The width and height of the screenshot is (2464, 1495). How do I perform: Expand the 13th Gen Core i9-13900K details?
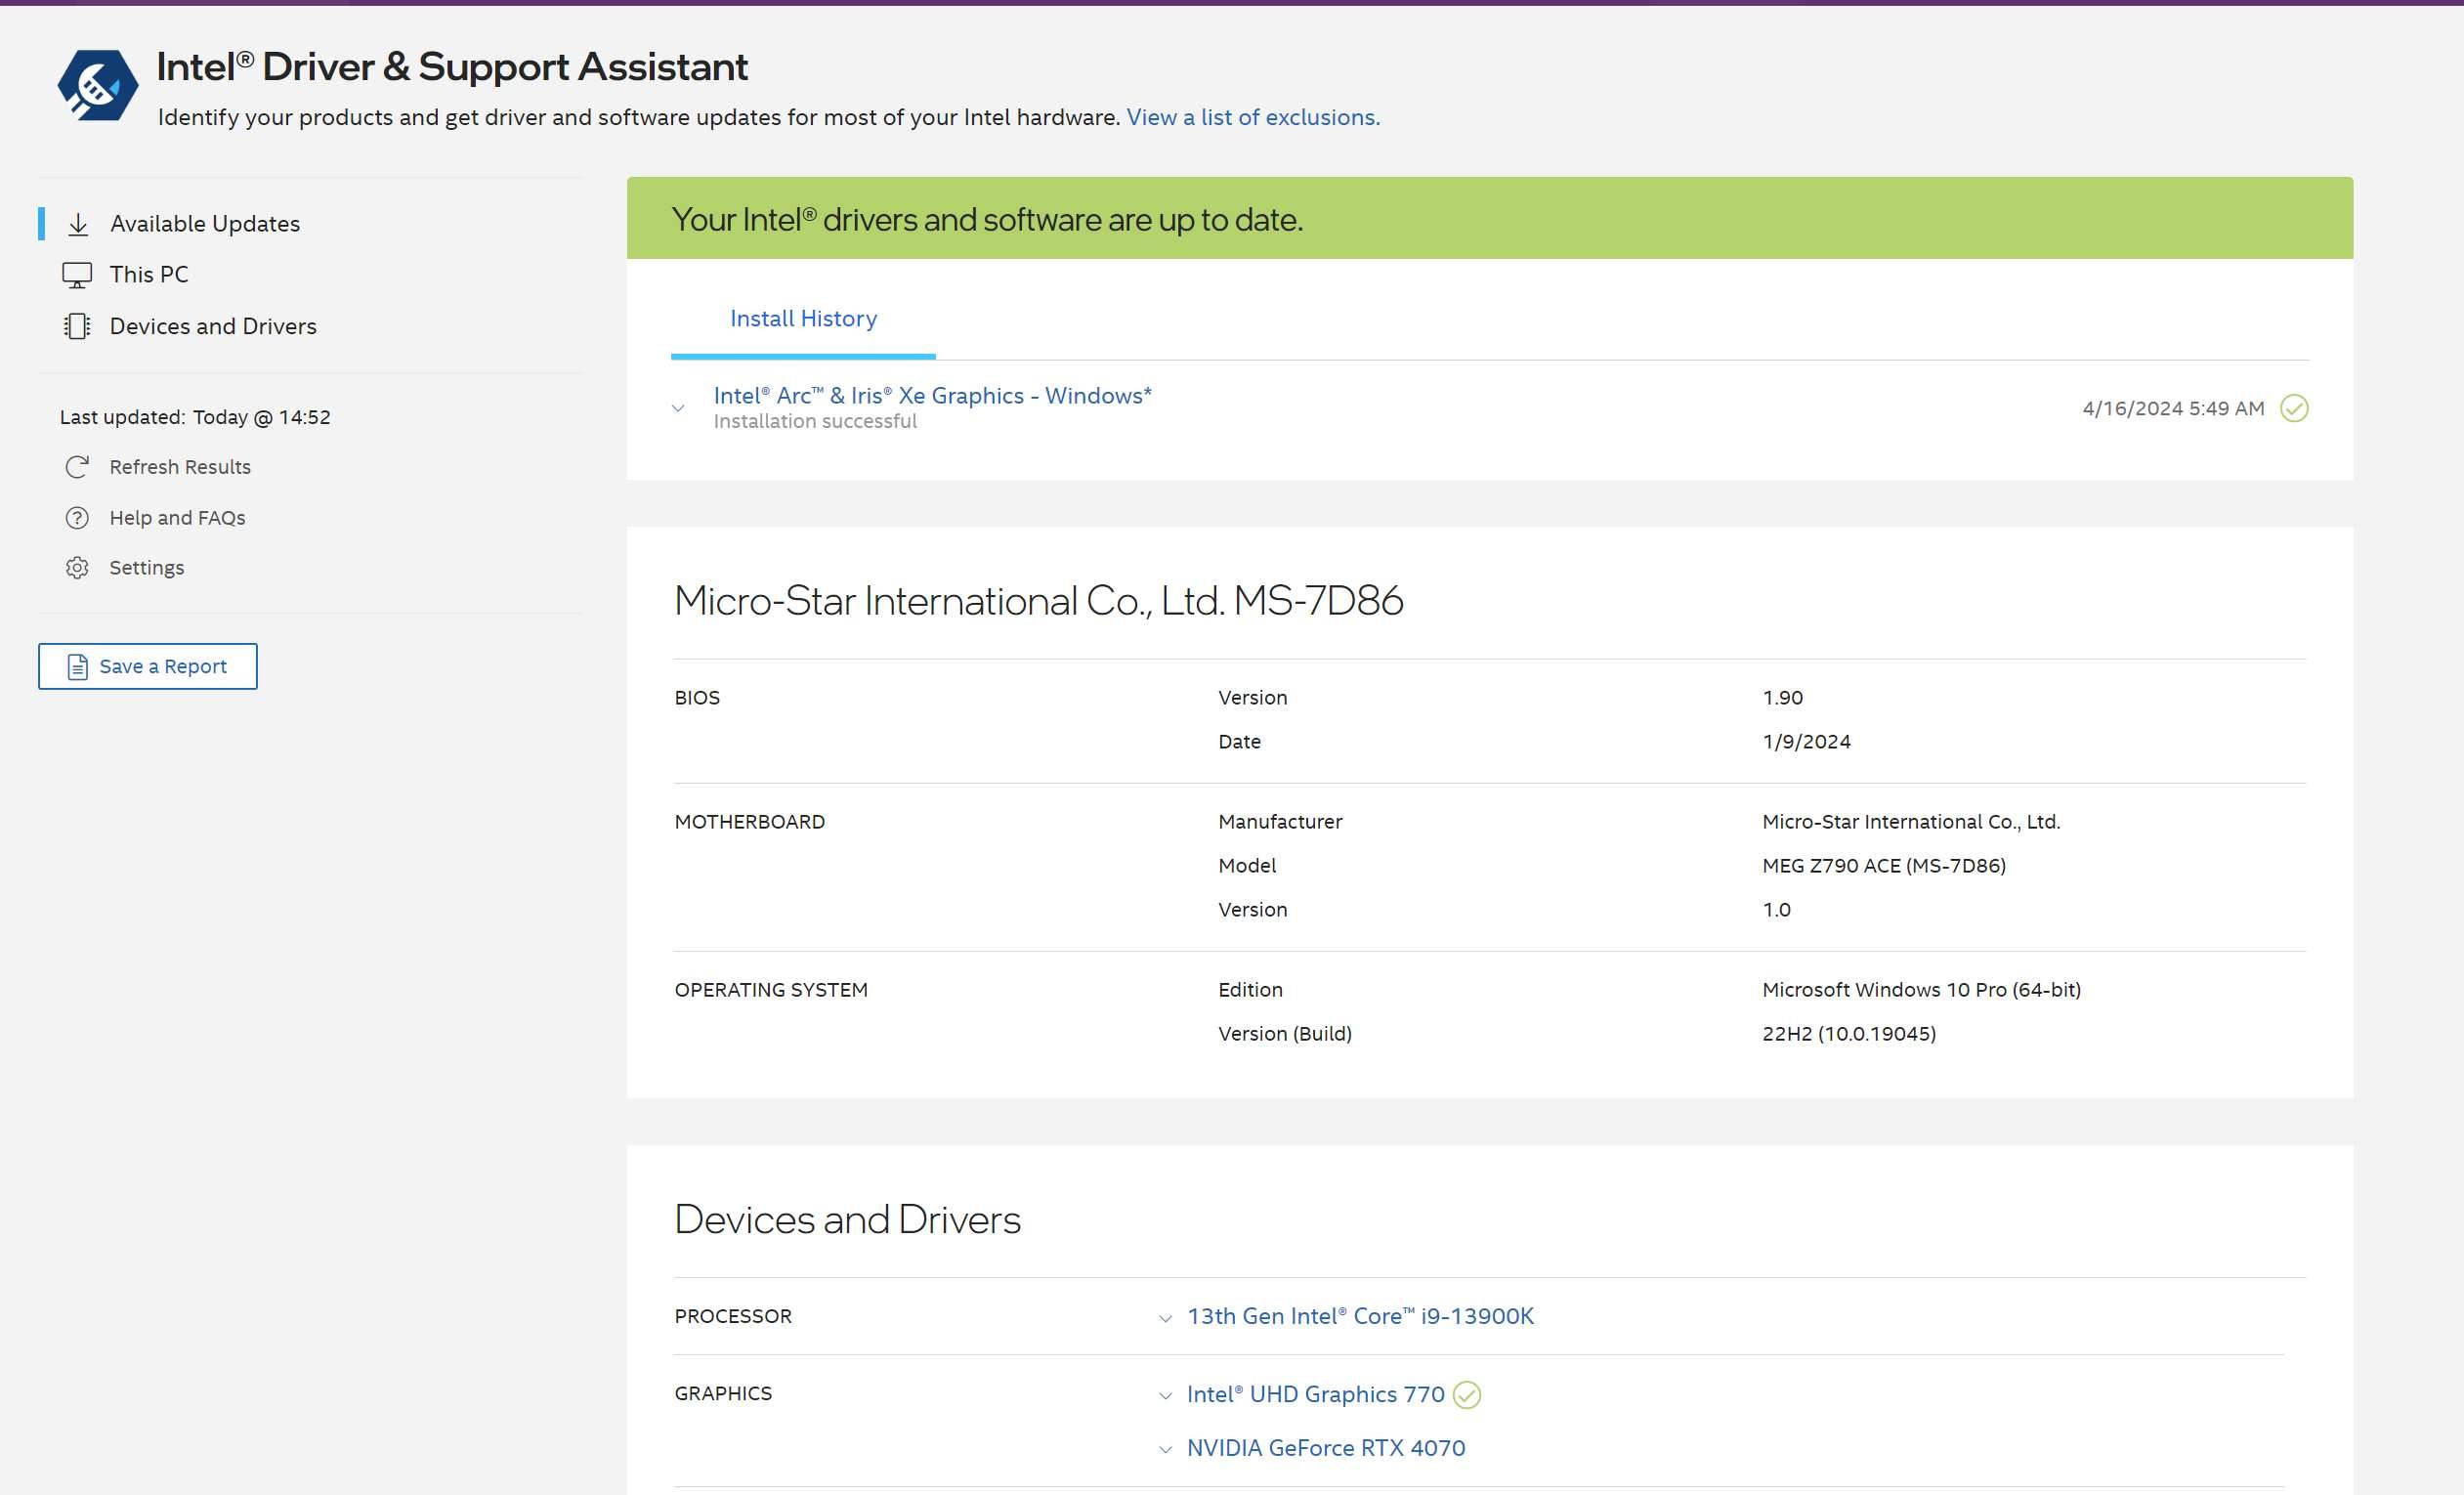pyautogui.click(x=1165, y=1318)
